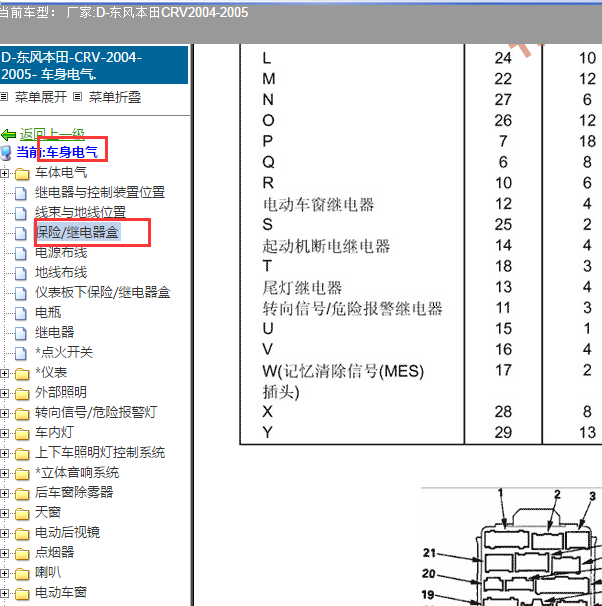The width and height of the screenshot is (602, 606).
Task: Click the document icon beside *点火开关
Action: click(21, 353)
